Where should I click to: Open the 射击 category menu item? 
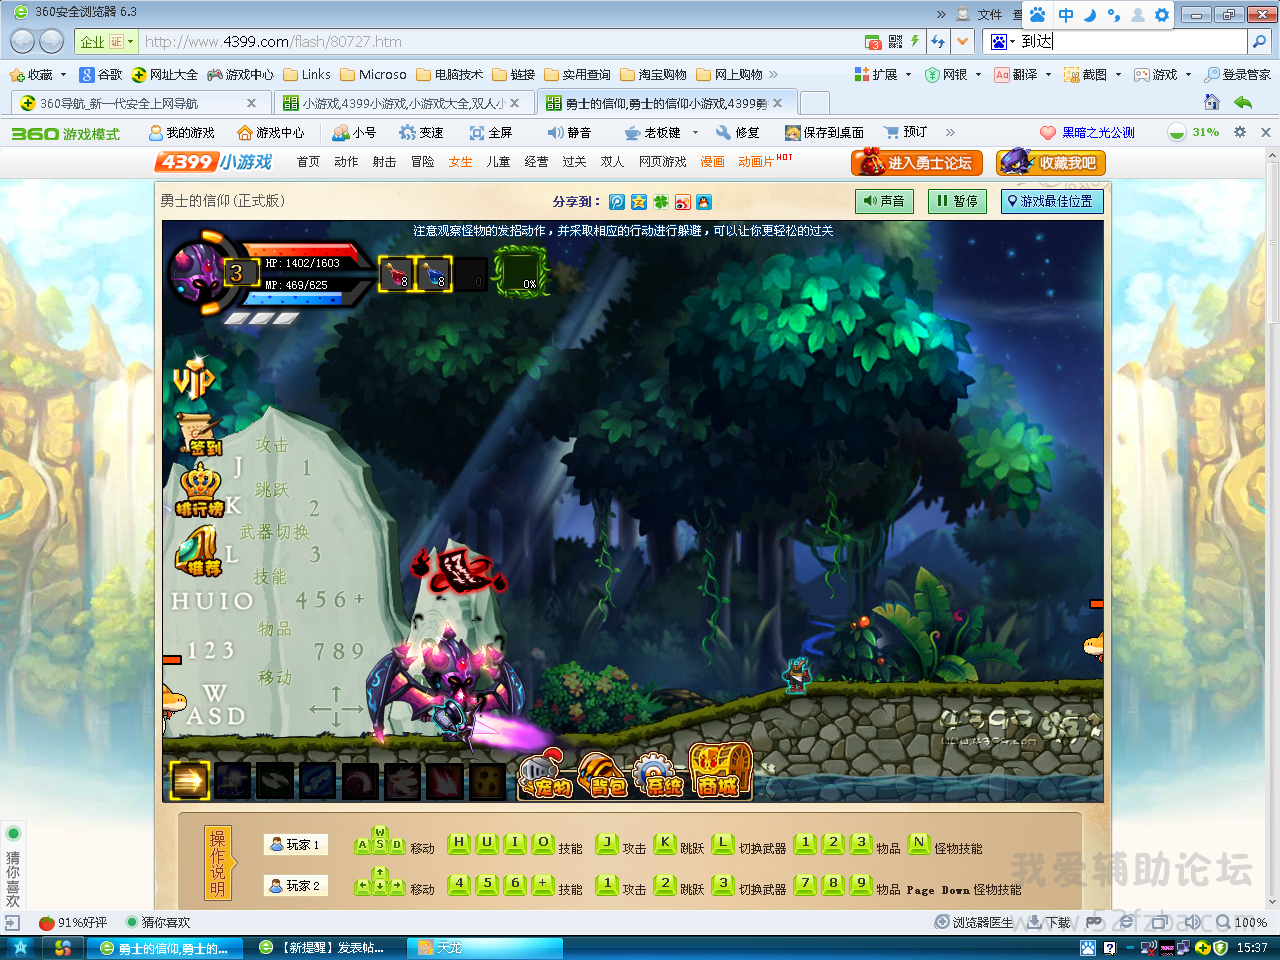point(384,162)
